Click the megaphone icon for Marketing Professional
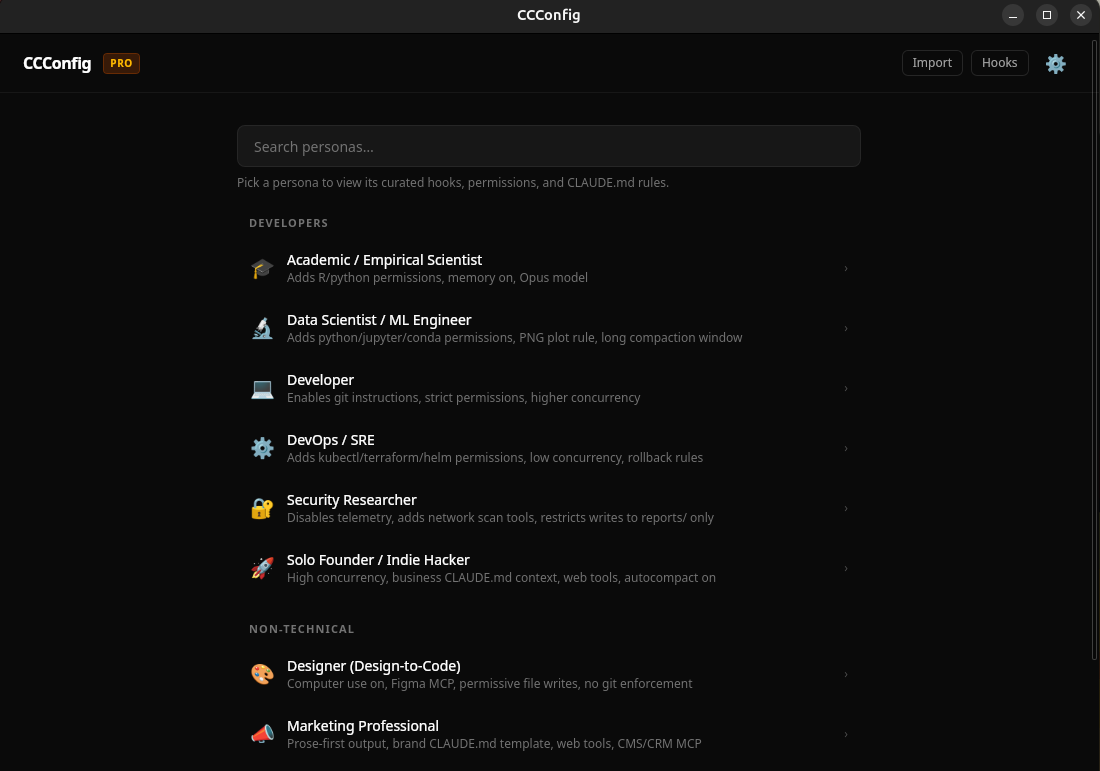The width and height of the screenshot is (1100, 771). point(262,734)
